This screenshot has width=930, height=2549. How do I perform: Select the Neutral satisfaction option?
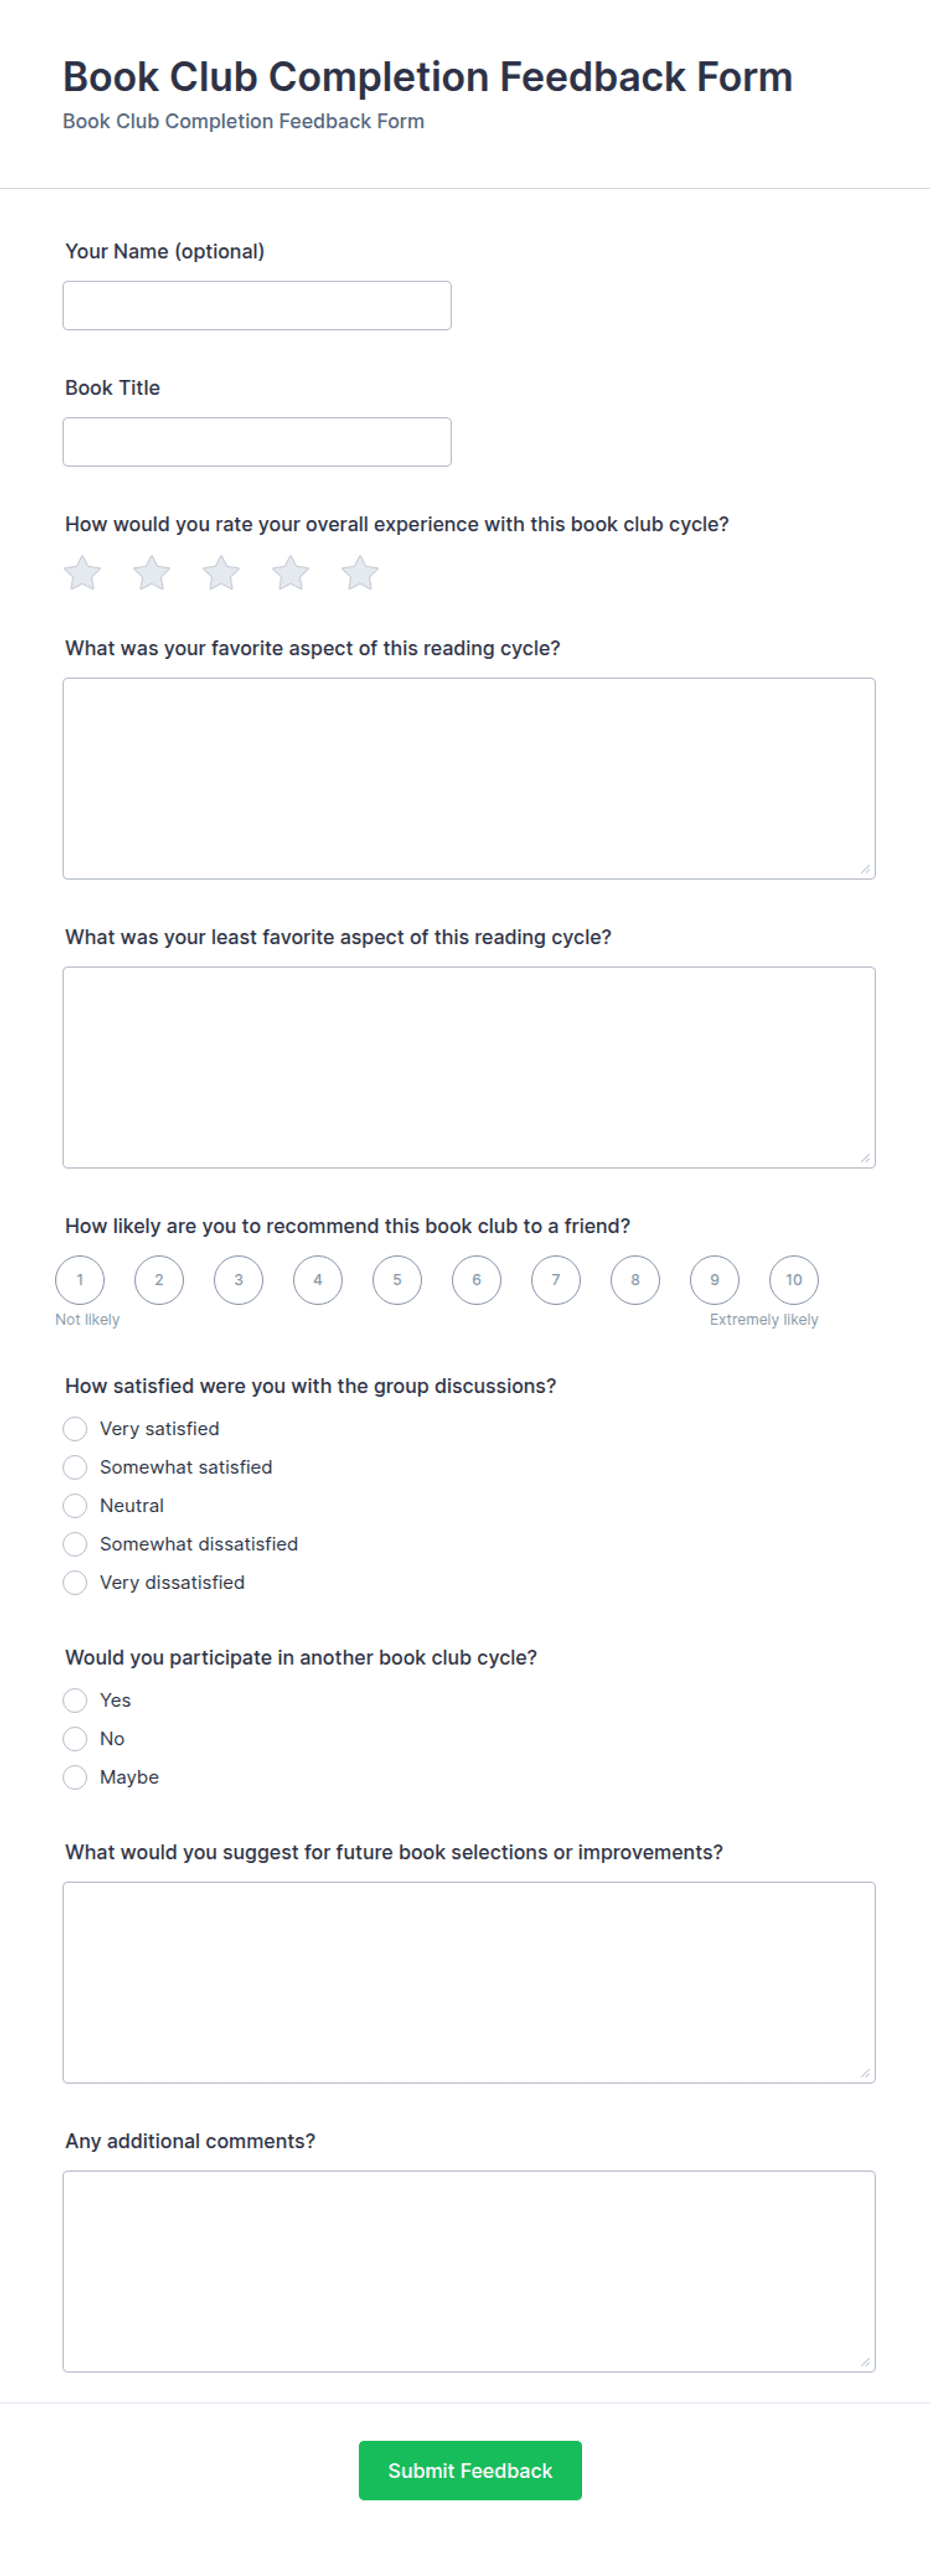75,1505
